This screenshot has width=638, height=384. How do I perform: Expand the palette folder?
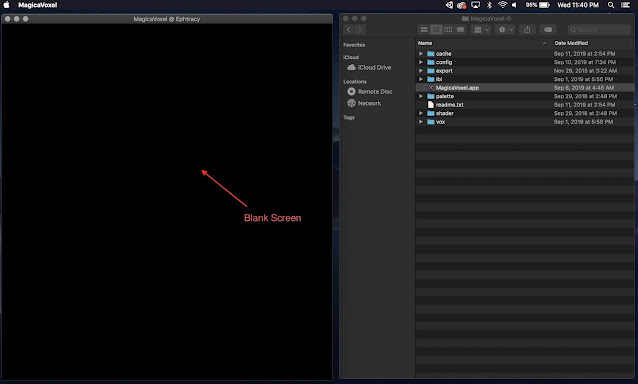click(x=421, y=96)
